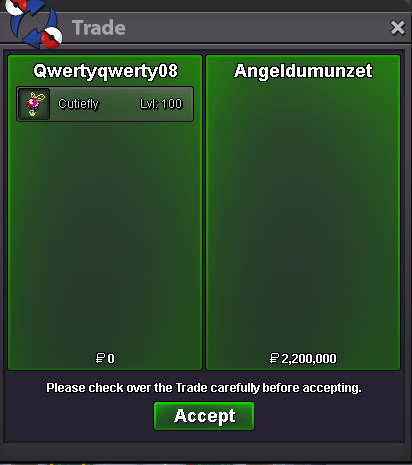Click the Pokédollar symbol beside 2,200,000

274,358
